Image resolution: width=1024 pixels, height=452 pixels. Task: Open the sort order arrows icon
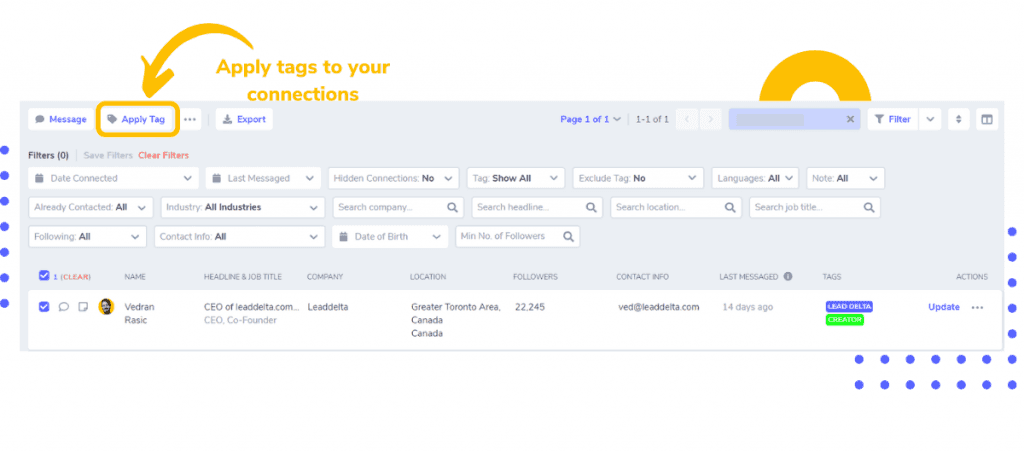coord(959,120)
